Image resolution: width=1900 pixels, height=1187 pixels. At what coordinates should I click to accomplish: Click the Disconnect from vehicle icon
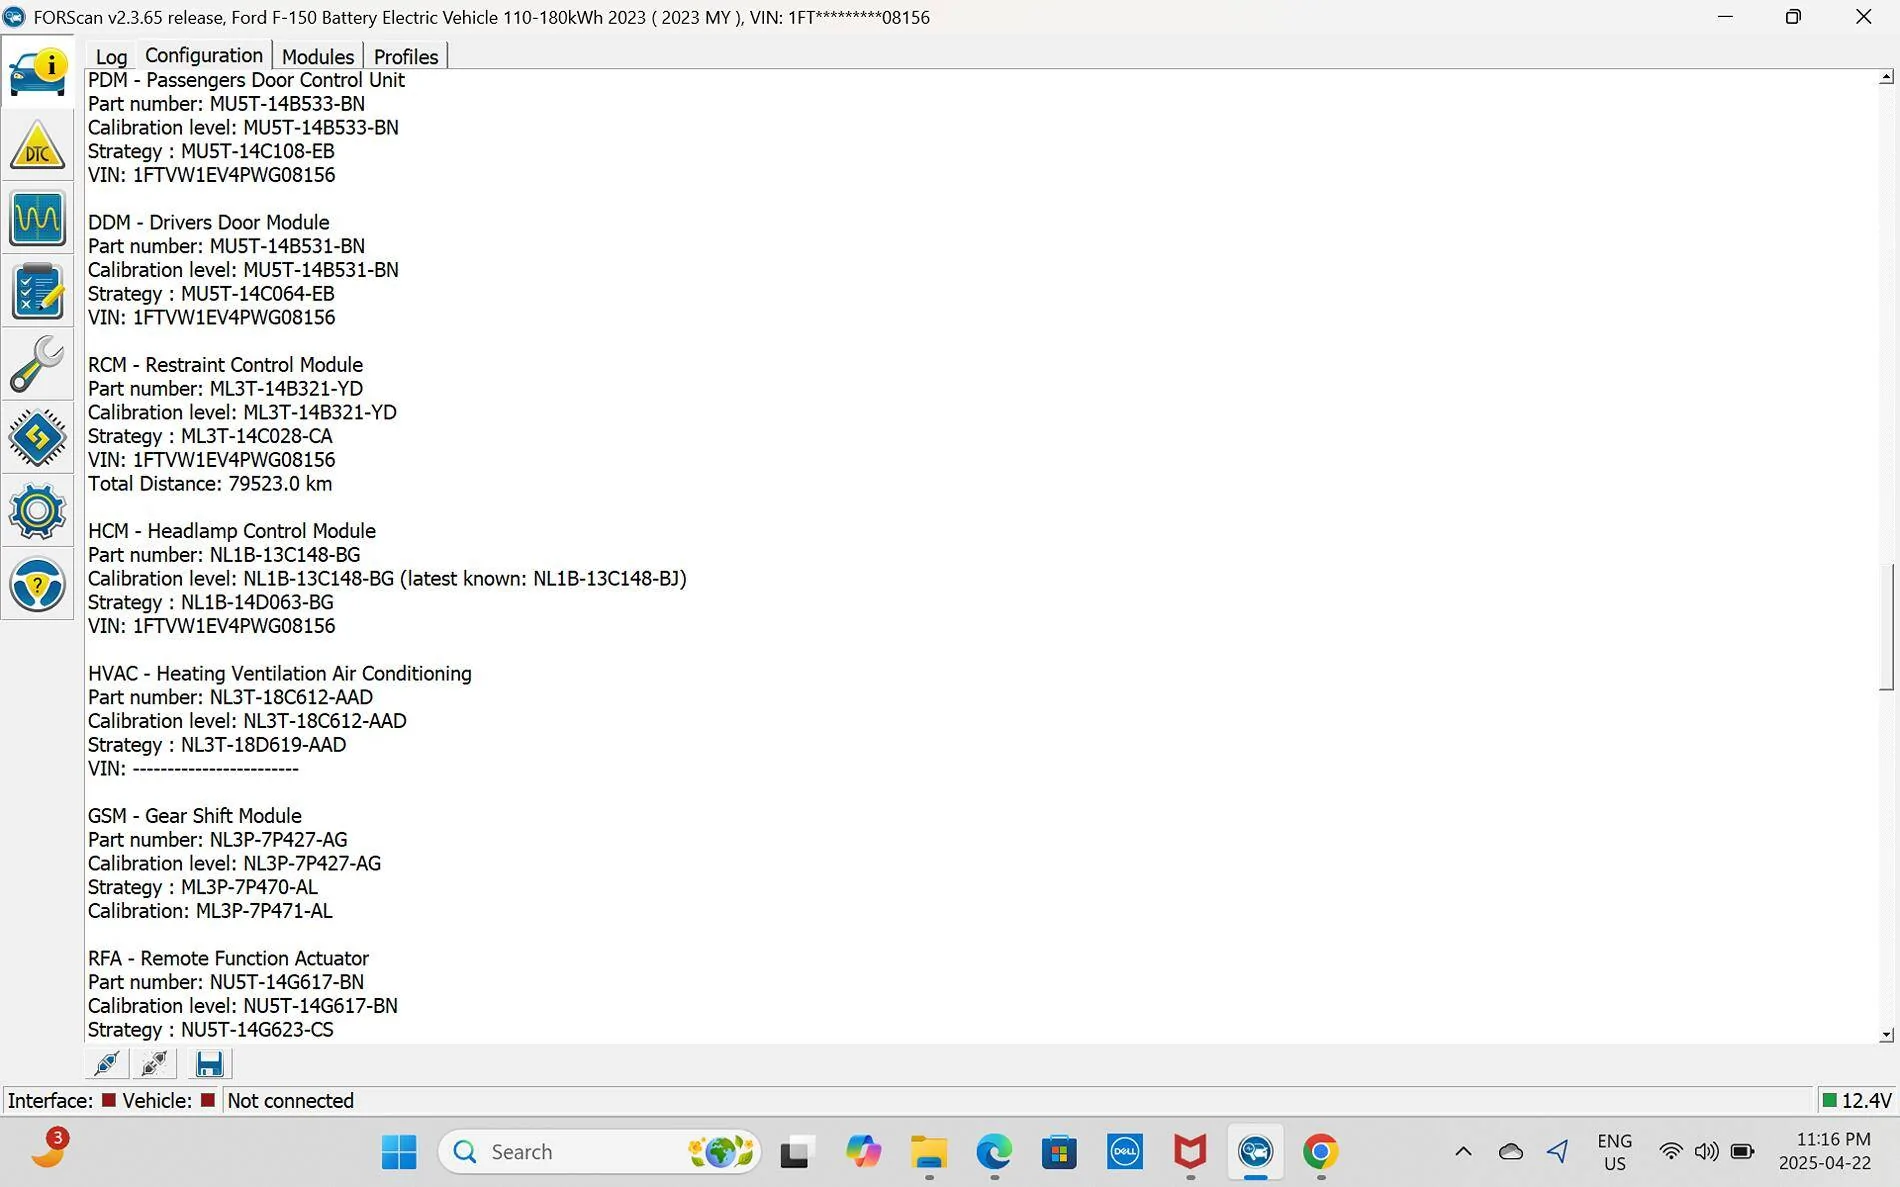coord(155,1063)
